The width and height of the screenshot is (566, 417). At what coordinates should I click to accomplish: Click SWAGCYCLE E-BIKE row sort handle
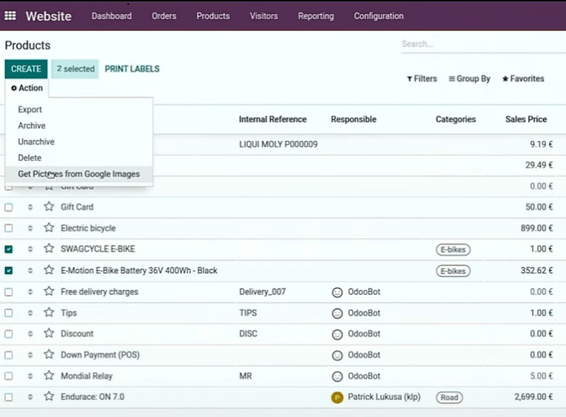tap(30, 249)
